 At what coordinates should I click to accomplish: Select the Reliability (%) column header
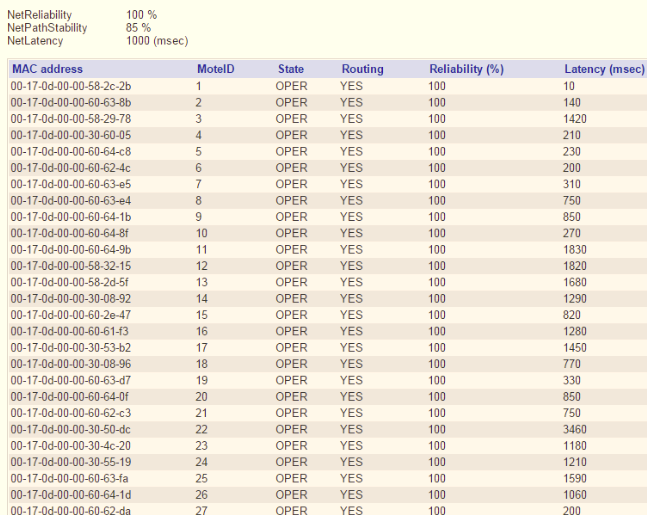[x=465, y=69]
